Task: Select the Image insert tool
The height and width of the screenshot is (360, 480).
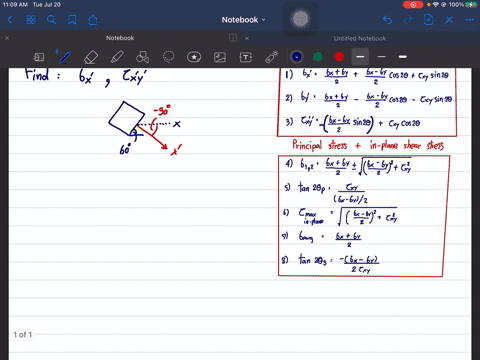Action: [220, 57]
